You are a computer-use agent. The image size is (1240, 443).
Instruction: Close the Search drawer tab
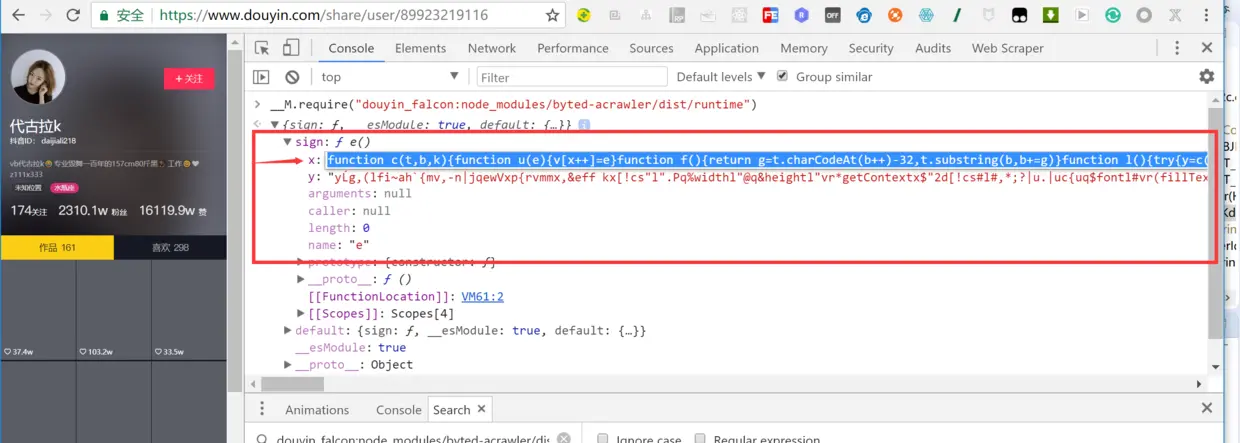[x=481, y=409]
